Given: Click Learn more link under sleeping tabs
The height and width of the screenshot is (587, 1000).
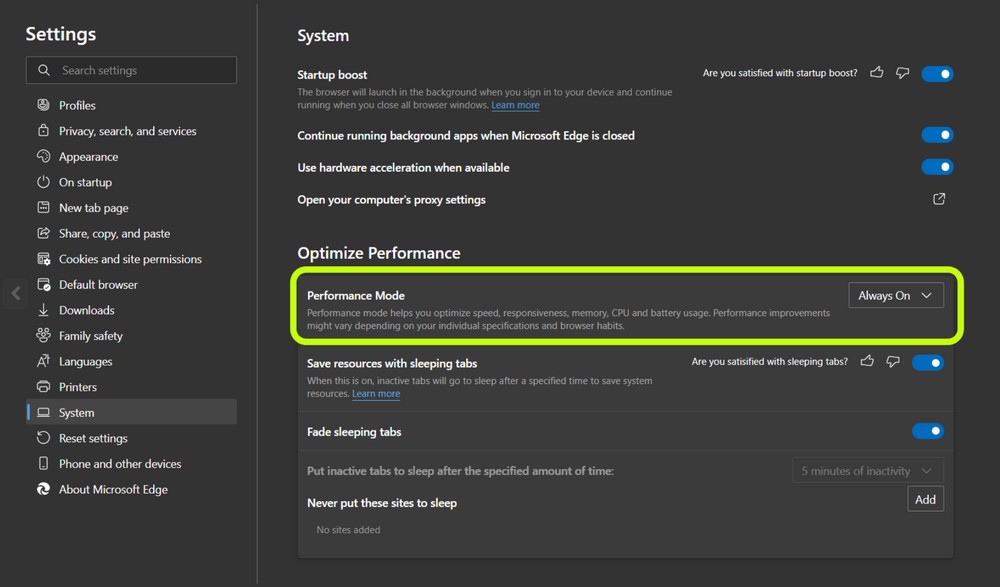Looking at the screenshot, I should click(376, 394).
